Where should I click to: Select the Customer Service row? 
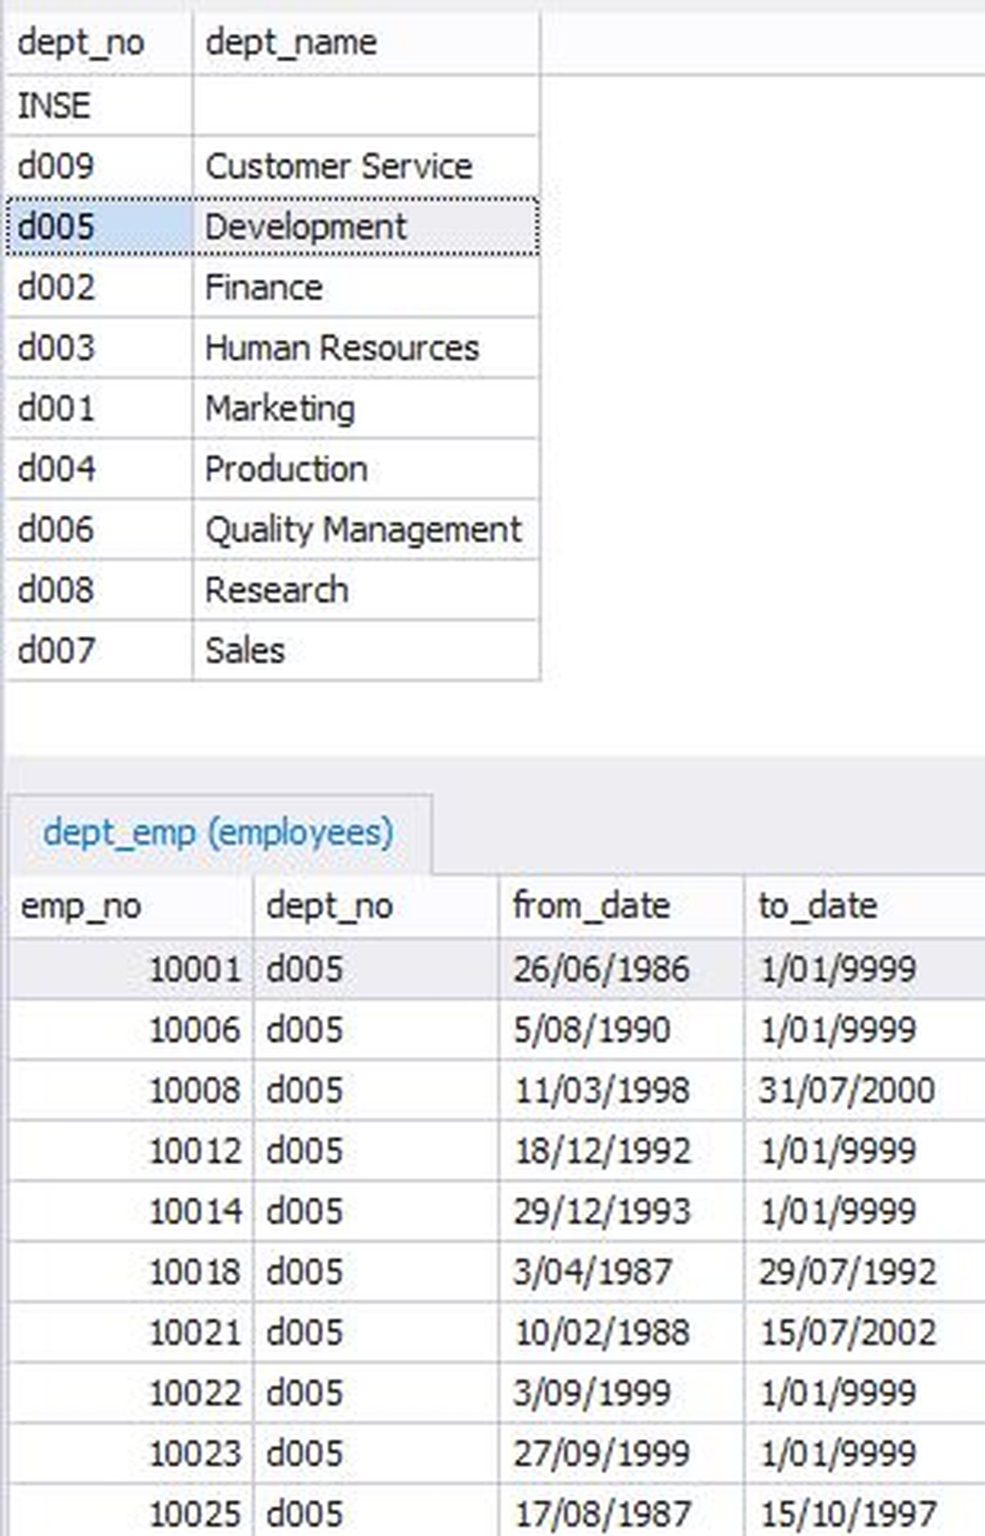click(x=339, y=166)
